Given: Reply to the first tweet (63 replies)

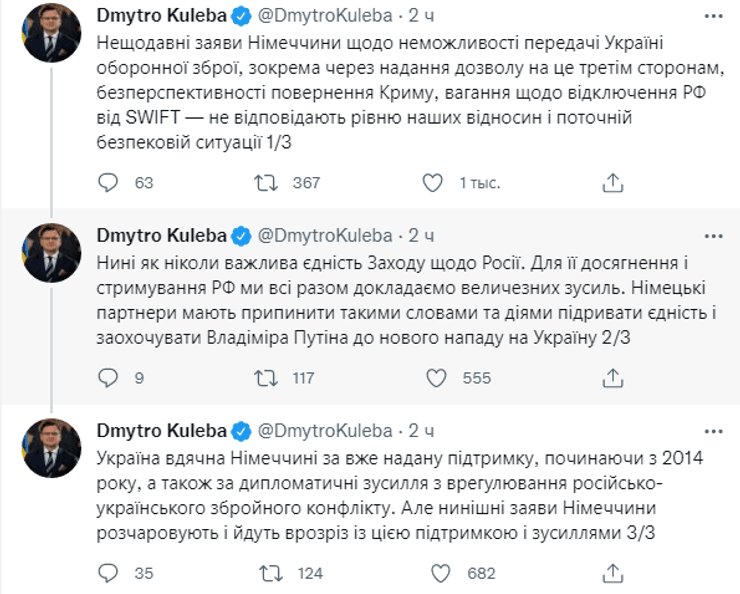Looking at the screenshot, I should tap(109, 182).
